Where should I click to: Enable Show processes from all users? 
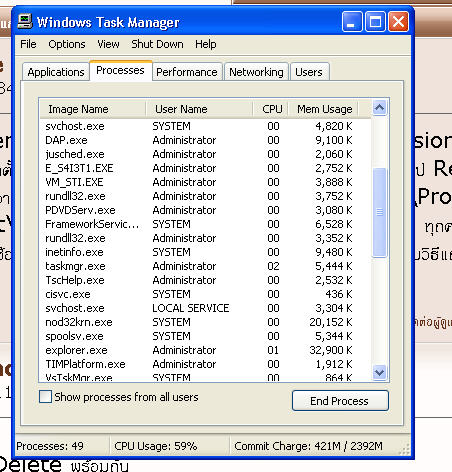tap(45, 397)
